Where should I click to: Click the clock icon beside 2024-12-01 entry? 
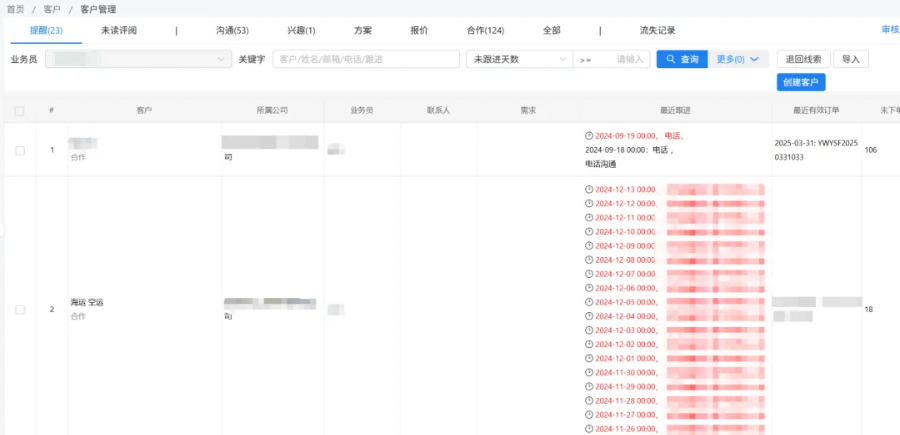[x=589, y=358]
